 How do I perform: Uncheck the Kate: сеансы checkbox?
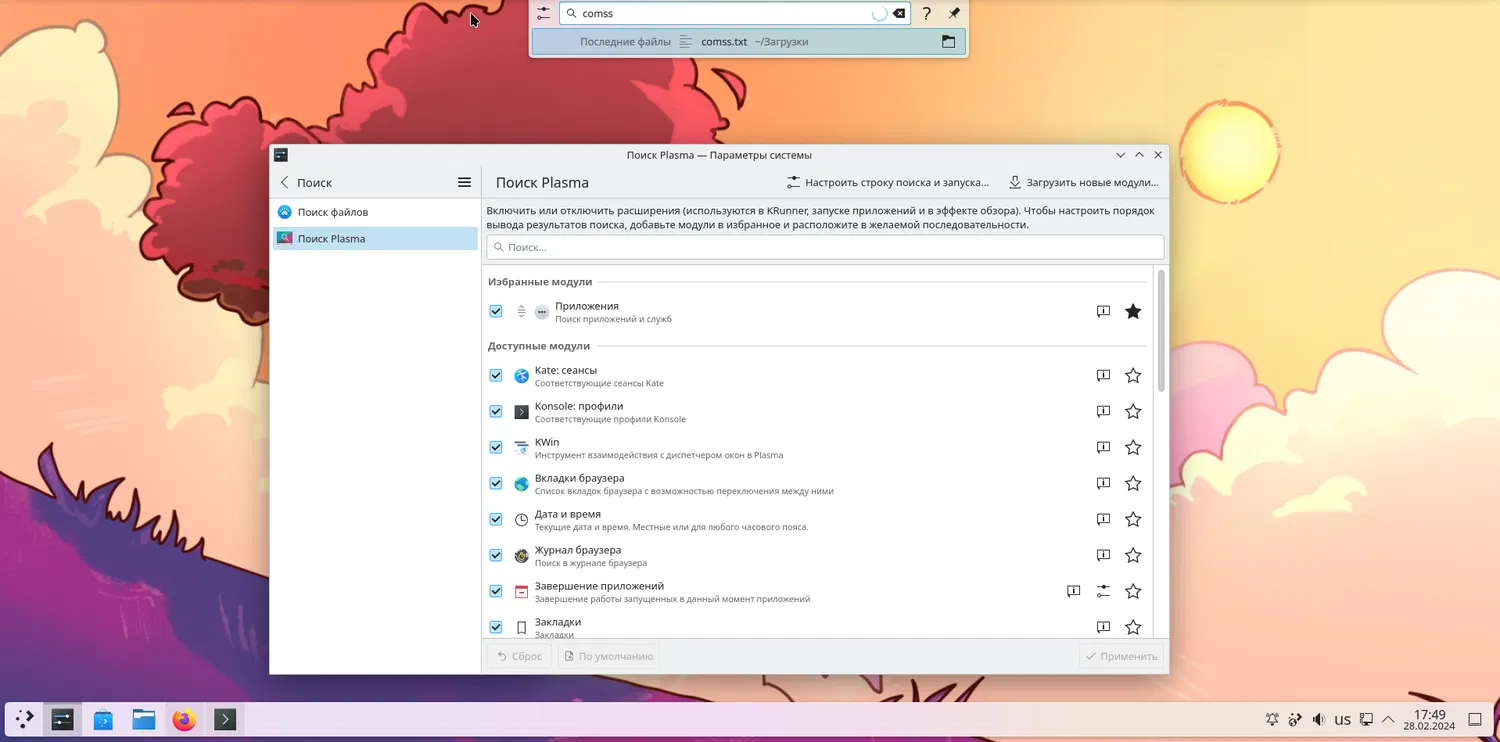click(x=496, y=376)
